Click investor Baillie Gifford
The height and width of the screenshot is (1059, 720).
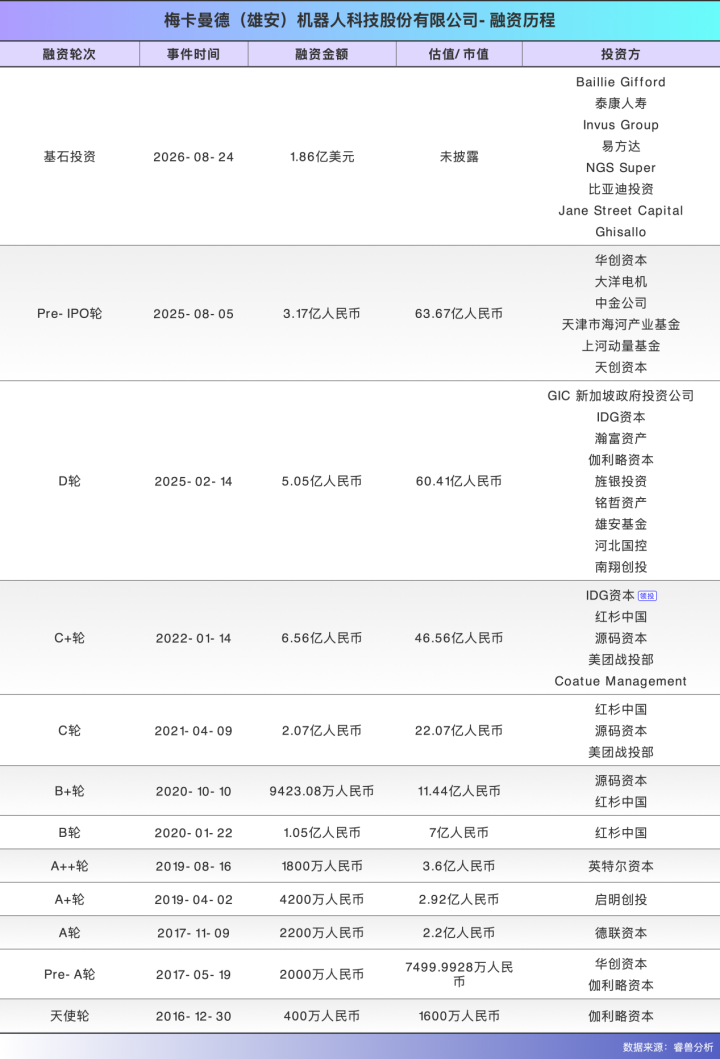[x=621, y=82]
